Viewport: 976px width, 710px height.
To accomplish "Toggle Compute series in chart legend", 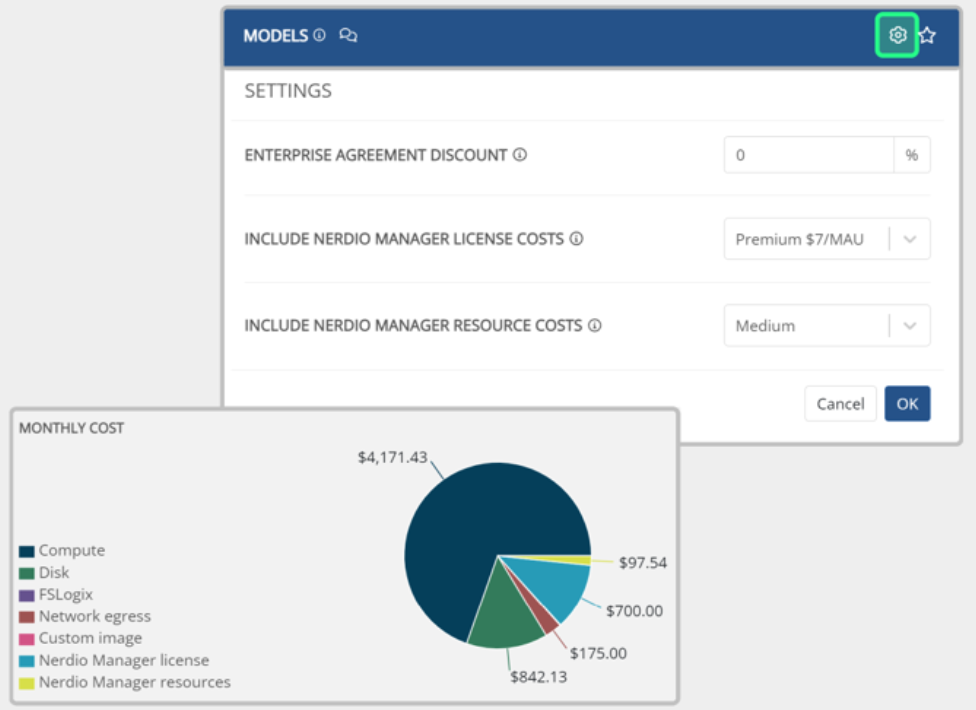I will pyautogui.click(x=71, y=551).
